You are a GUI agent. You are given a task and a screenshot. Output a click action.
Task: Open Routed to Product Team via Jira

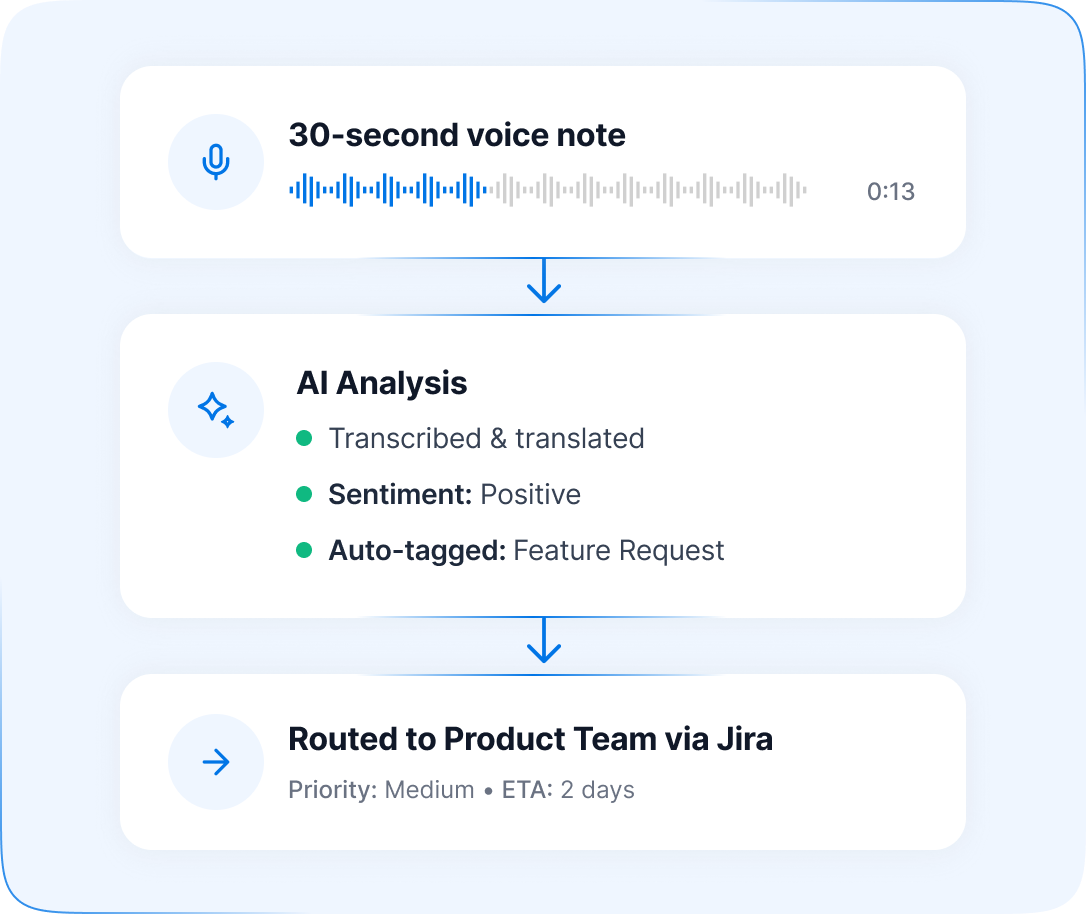530,739
